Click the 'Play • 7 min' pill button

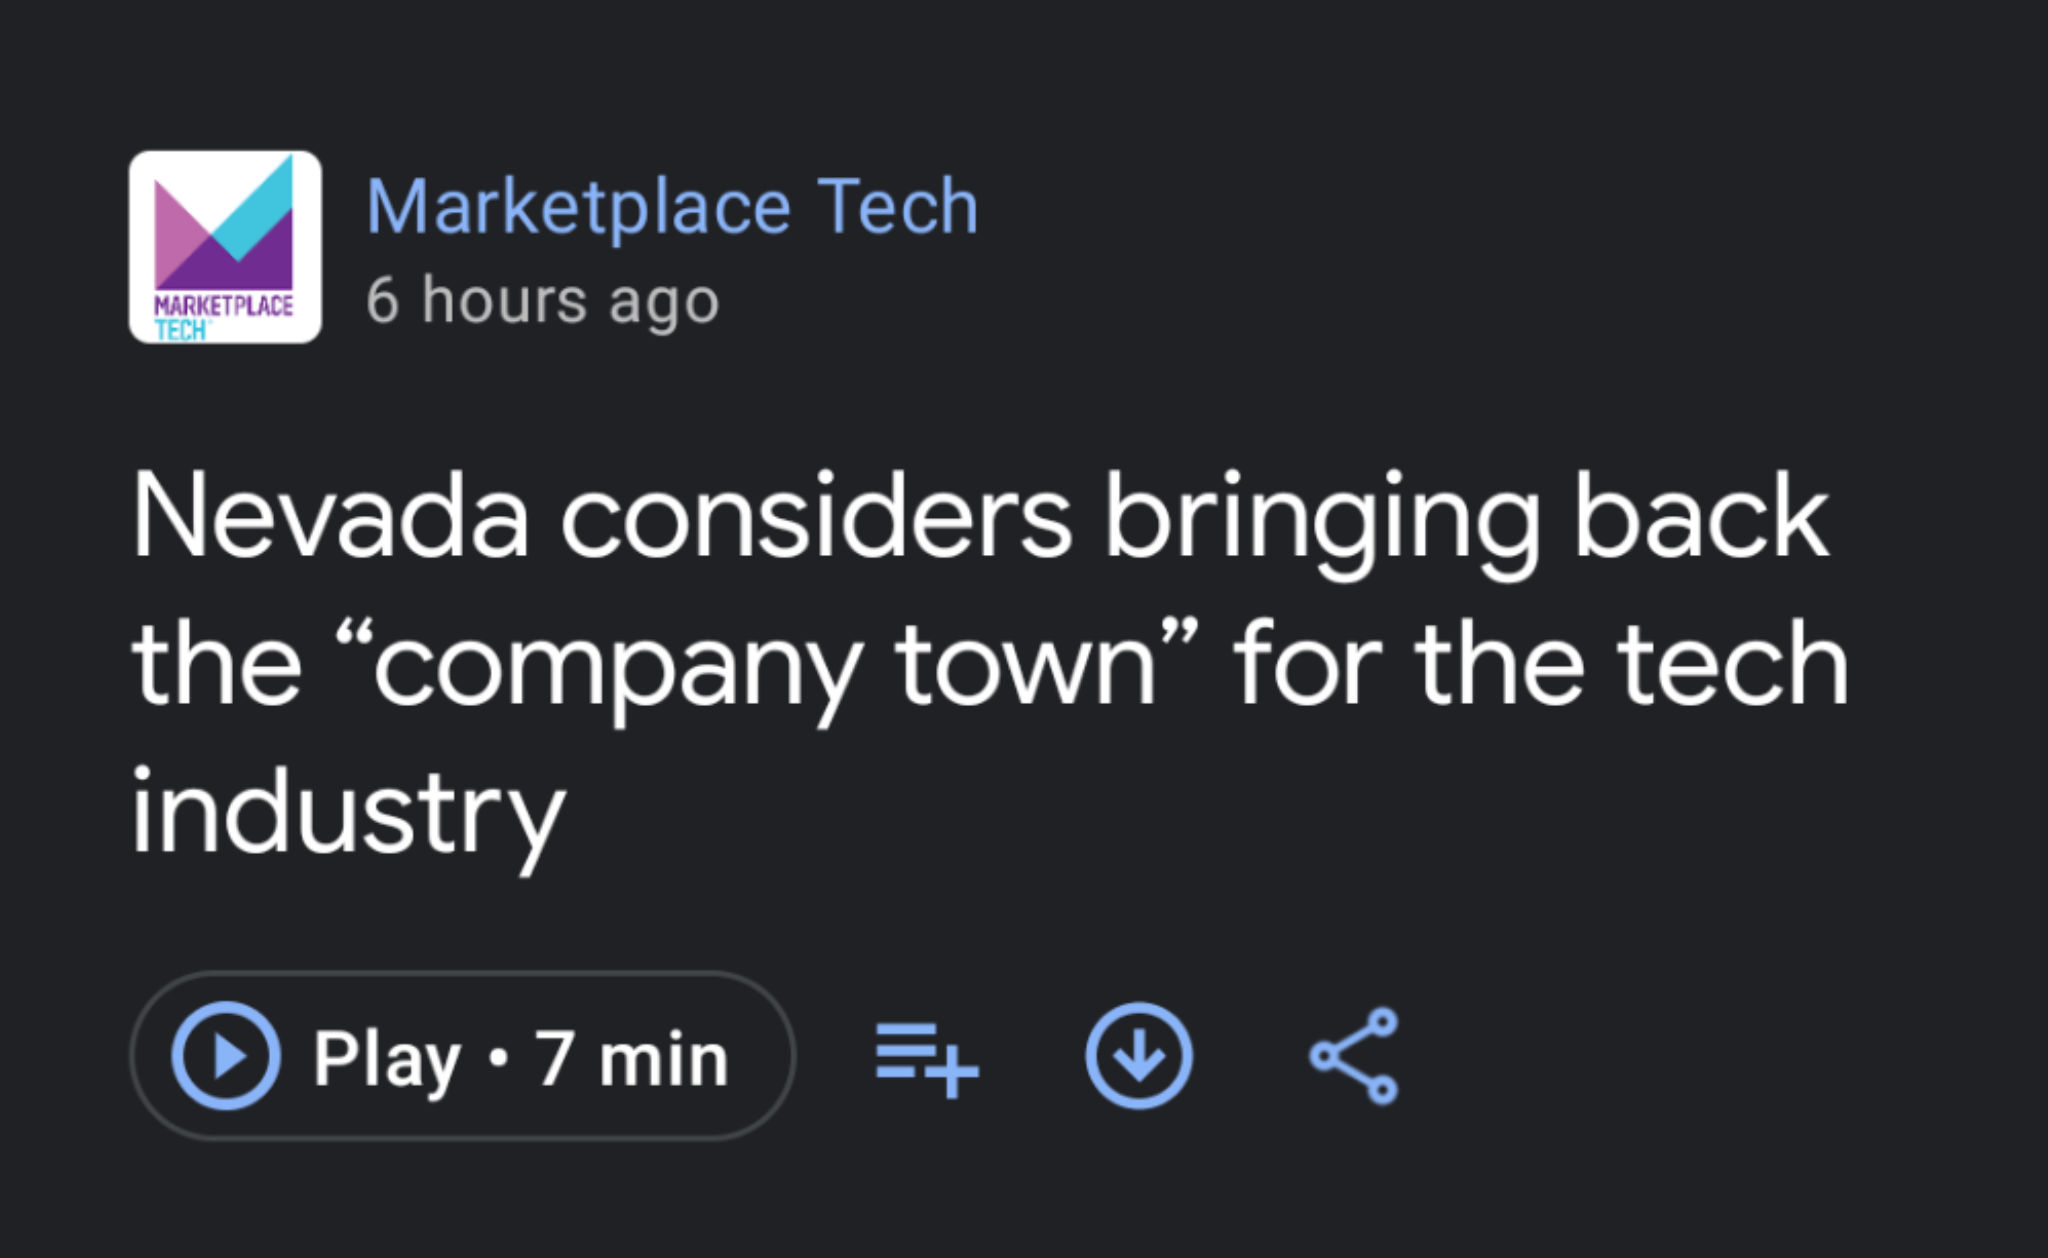click(x=462, y=1056)
